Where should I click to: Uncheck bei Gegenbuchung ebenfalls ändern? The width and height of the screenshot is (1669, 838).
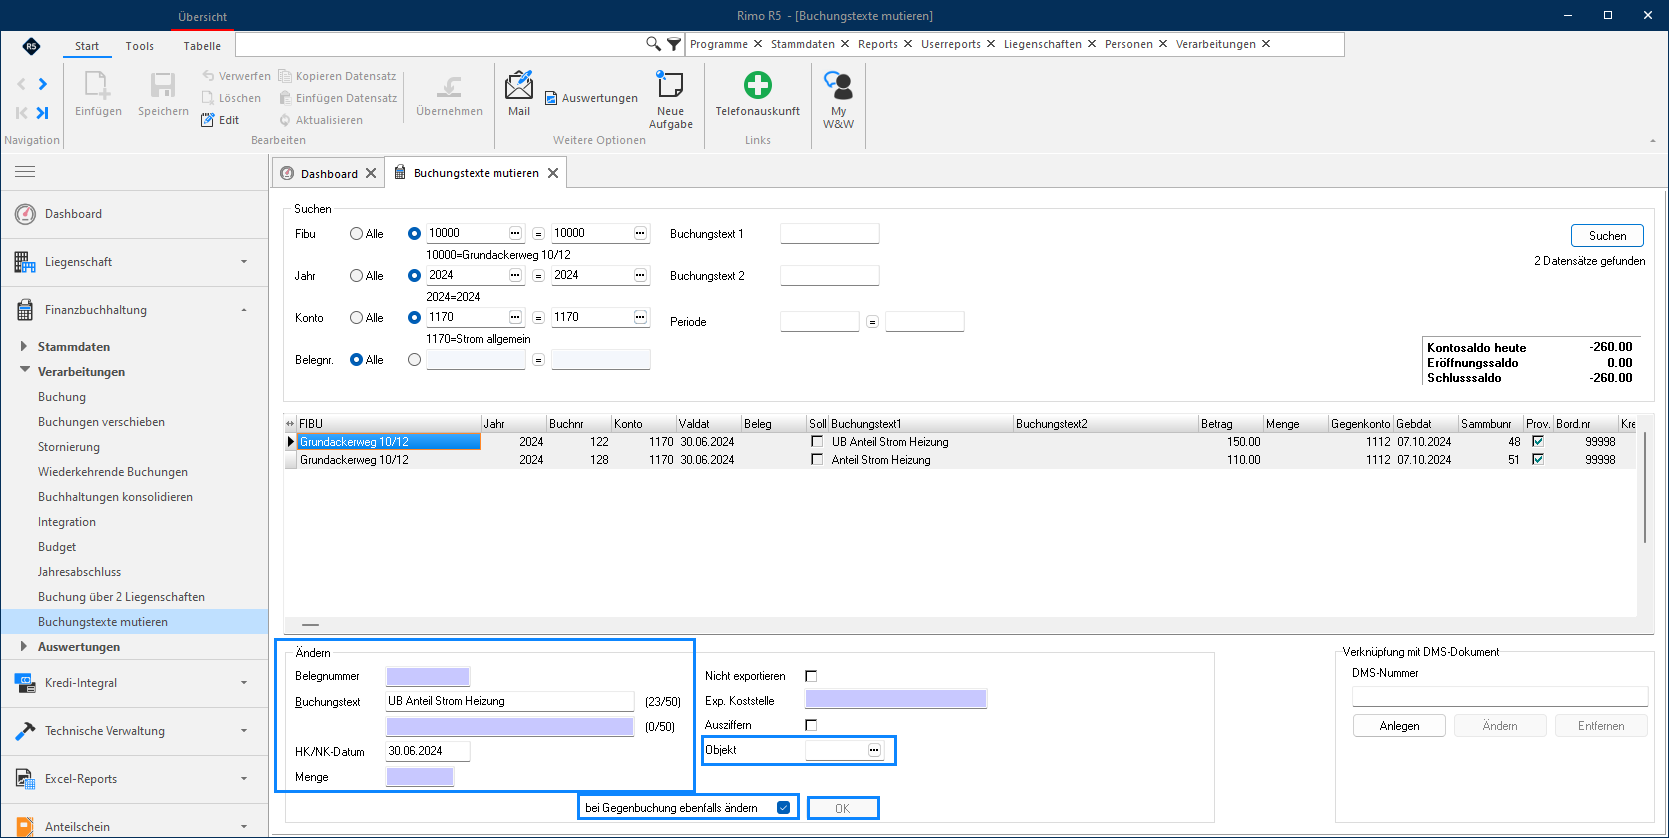[x=783, y=808]
